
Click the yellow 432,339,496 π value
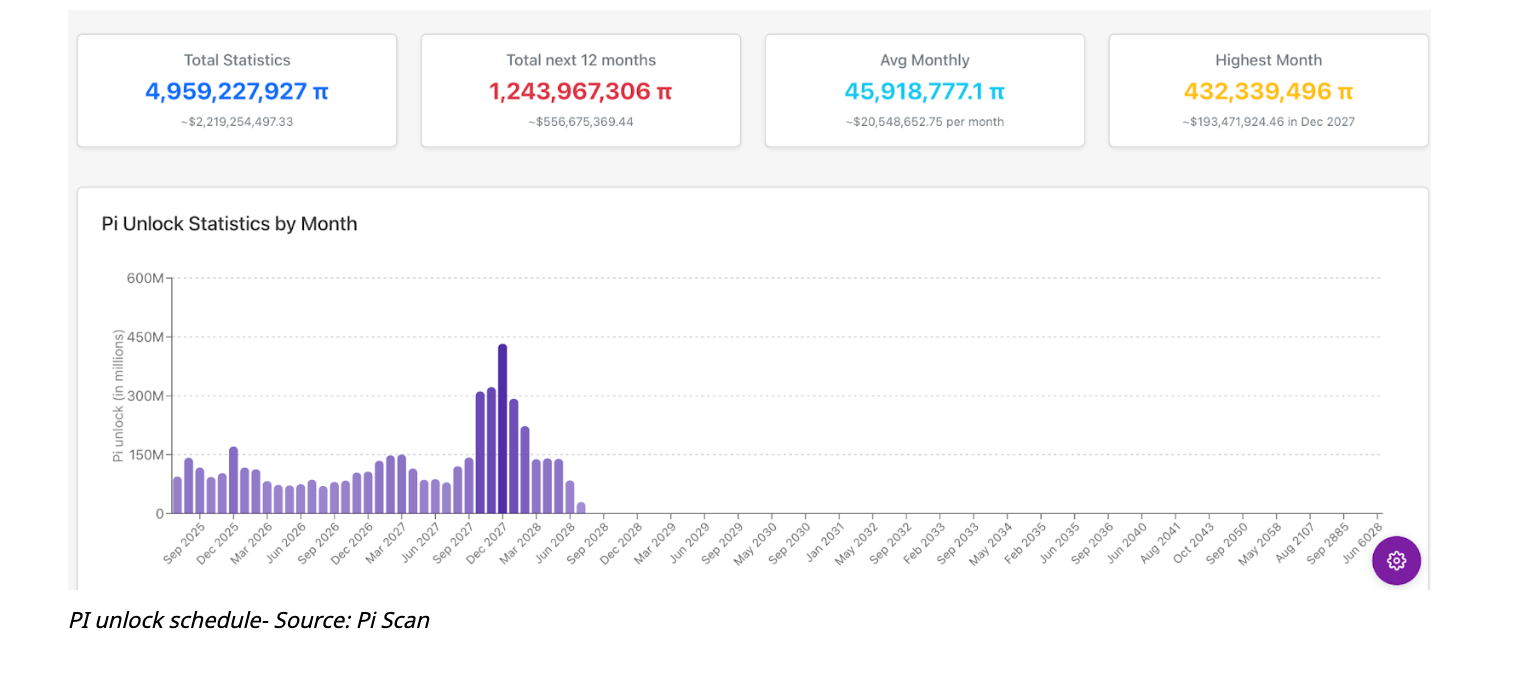1268,92
